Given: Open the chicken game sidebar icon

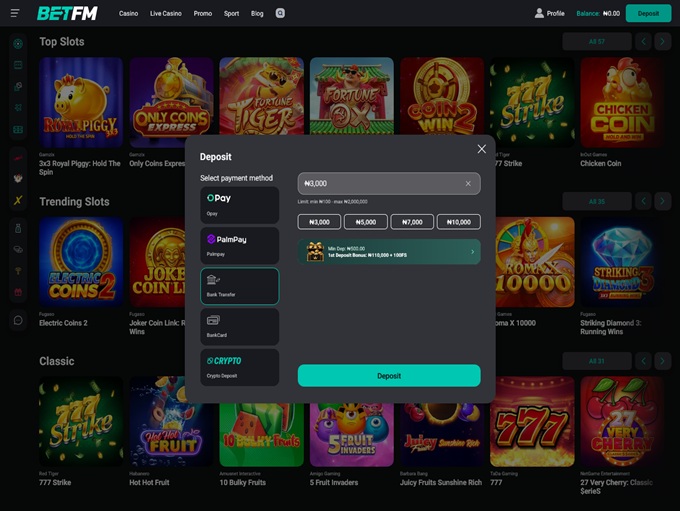Looking at the screenshot, I should click(18, 178).
